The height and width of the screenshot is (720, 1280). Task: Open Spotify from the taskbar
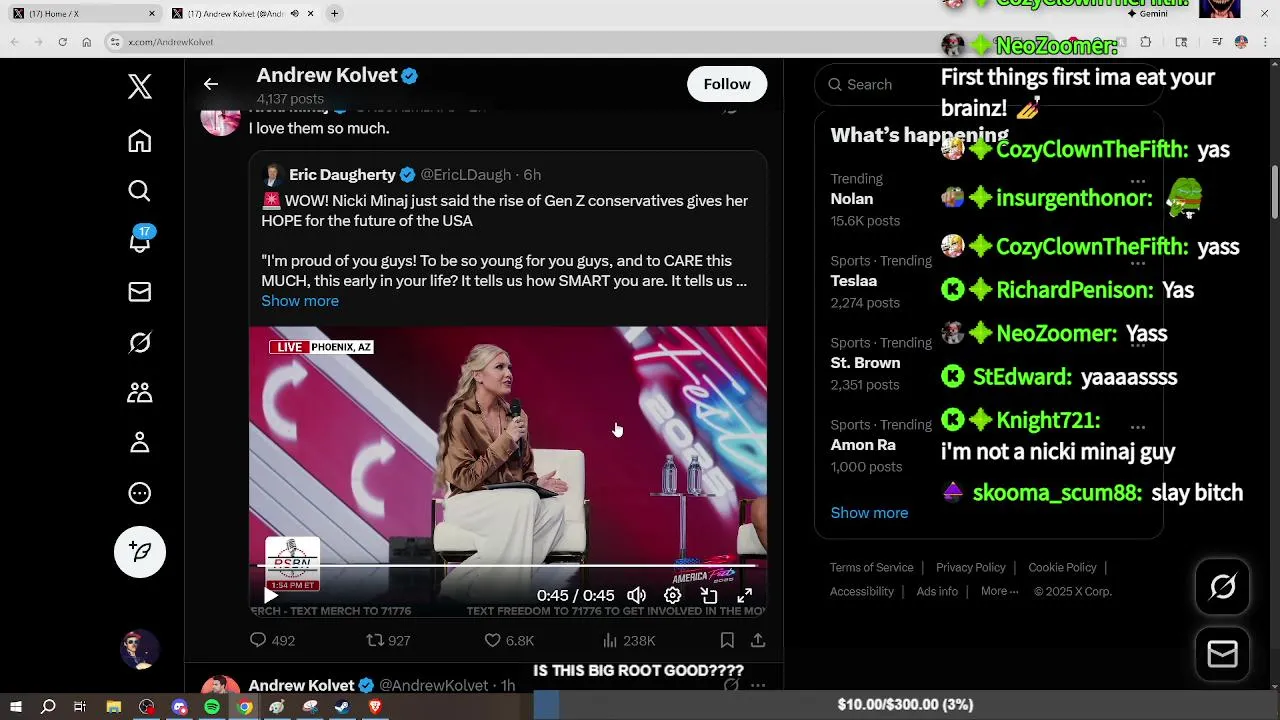[212, 706]
